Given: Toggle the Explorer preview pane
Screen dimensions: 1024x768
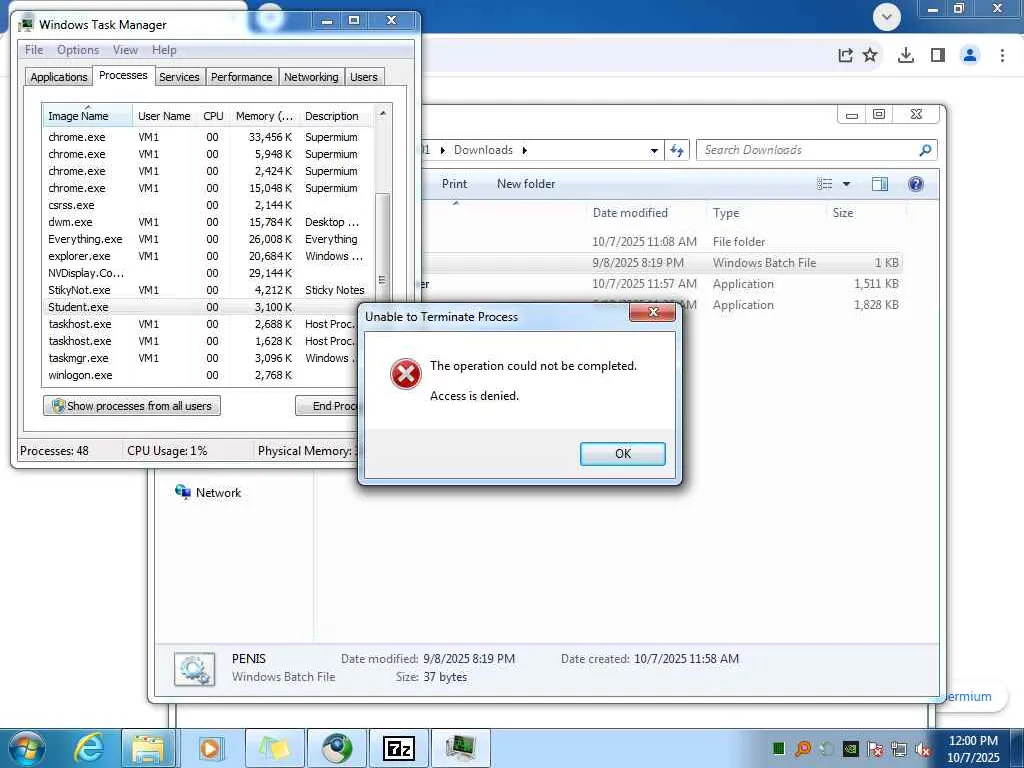Looking at the screenshot, I should [x=880, y=184].
